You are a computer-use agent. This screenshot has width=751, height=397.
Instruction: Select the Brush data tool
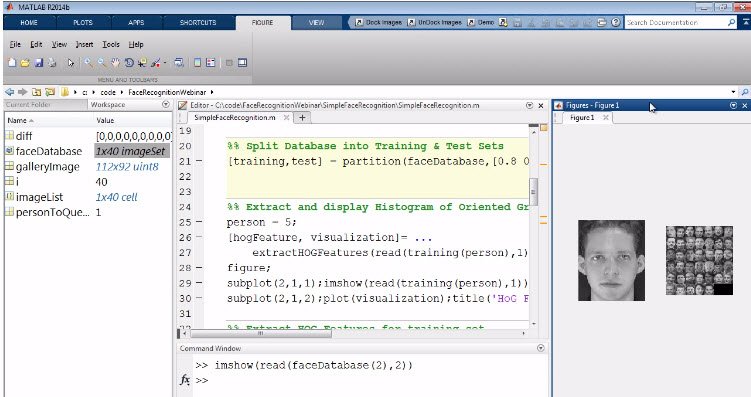pyautogui.click(x=156, y=63)
